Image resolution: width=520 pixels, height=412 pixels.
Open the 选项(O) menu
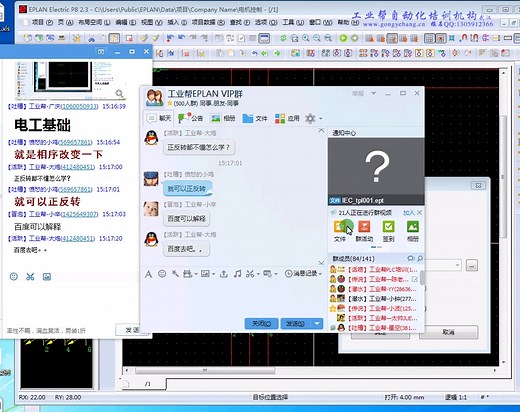pos(266,22)
